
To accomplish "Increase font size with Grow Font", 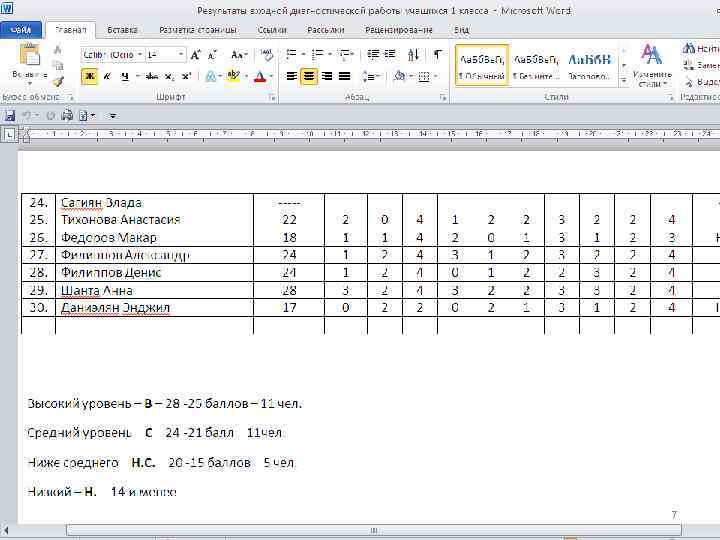I will point(195,55).
